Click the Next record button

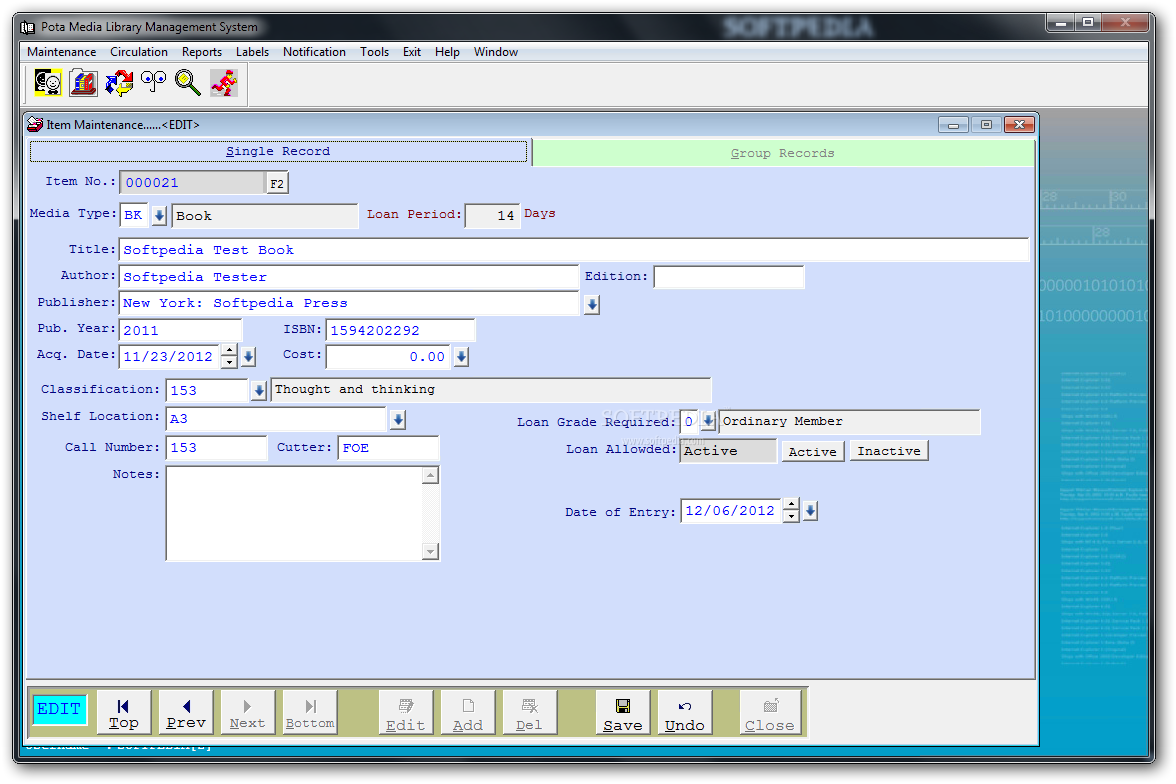(x=248, y=712)
